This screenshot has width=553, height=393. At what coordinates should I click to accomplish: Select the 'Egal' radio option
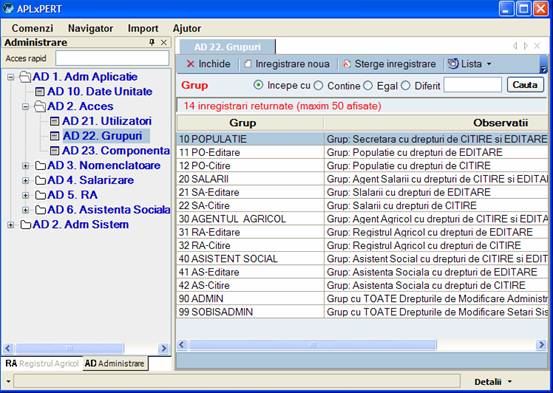pyautogui.click(x=368, y=85)
